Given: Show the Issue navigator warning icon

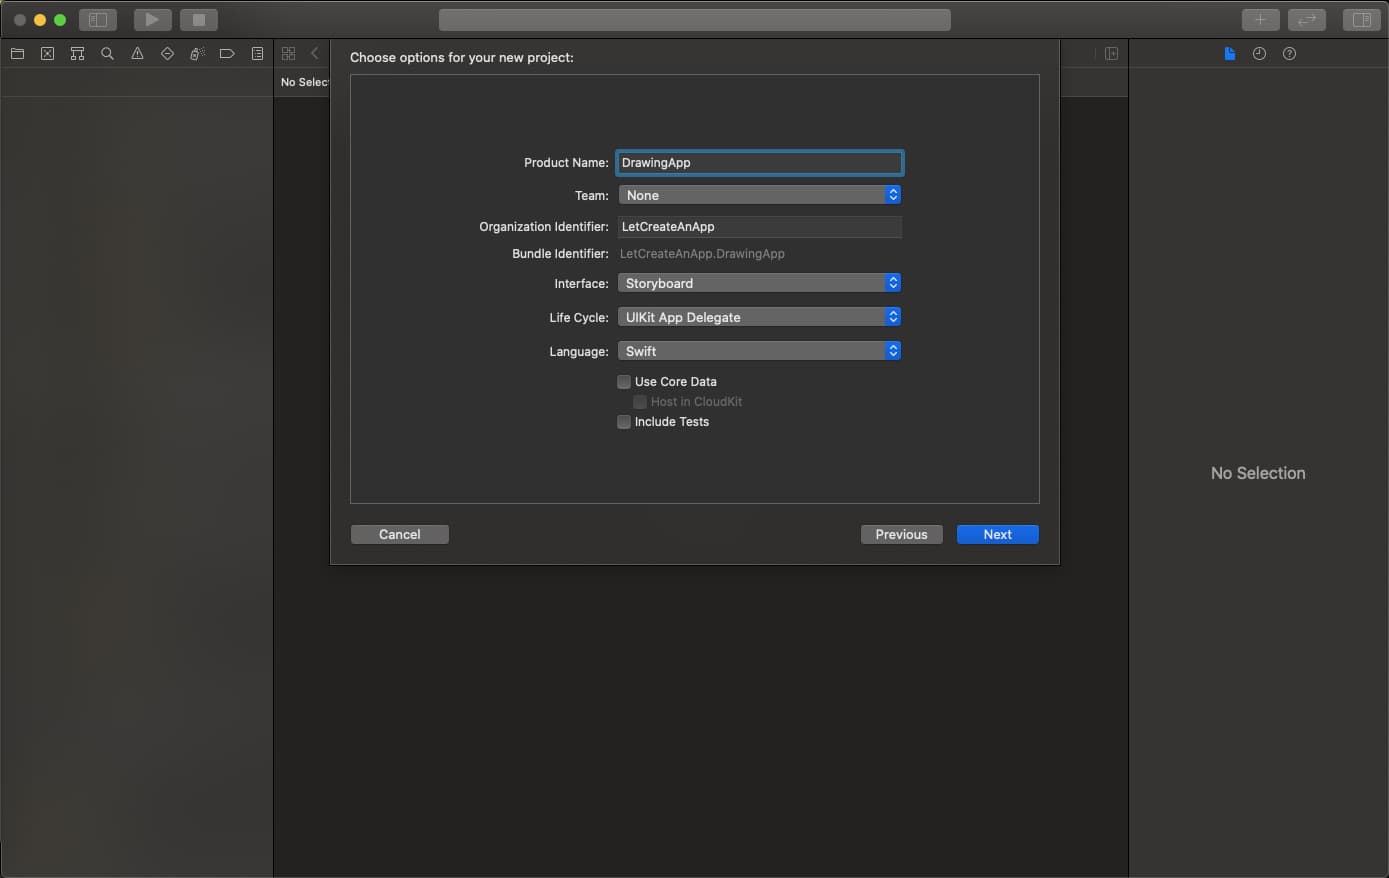Looking at the screenshot, I should pyautogui.click(x=137, y=53).
